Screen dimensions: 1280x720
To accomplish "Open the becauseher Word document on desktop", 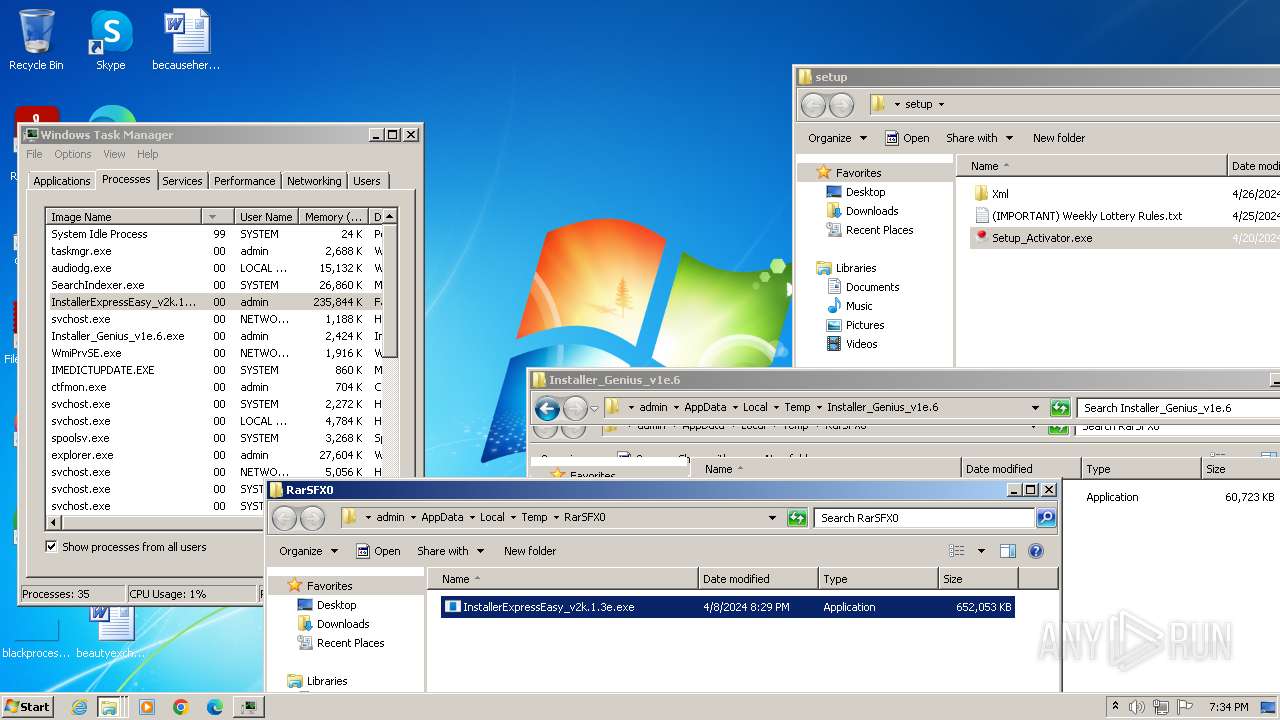I will tap(186, 40).
